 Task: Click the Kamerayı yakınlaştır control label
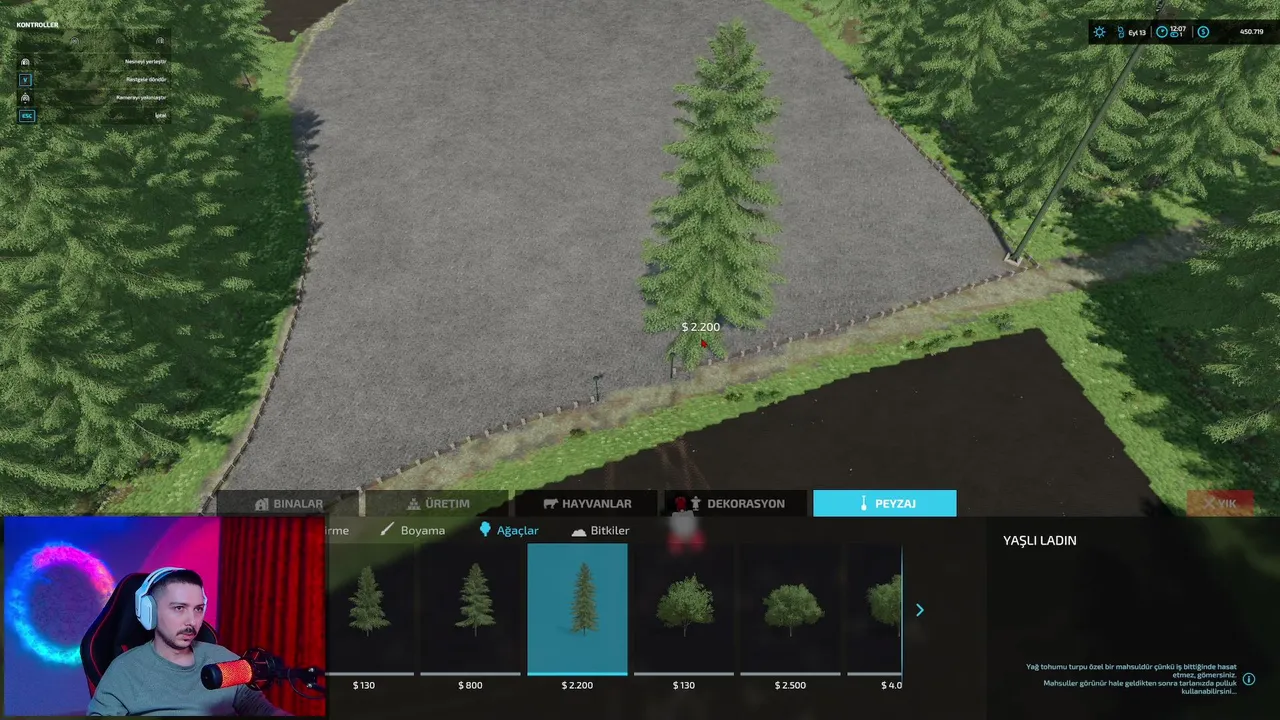141,97
